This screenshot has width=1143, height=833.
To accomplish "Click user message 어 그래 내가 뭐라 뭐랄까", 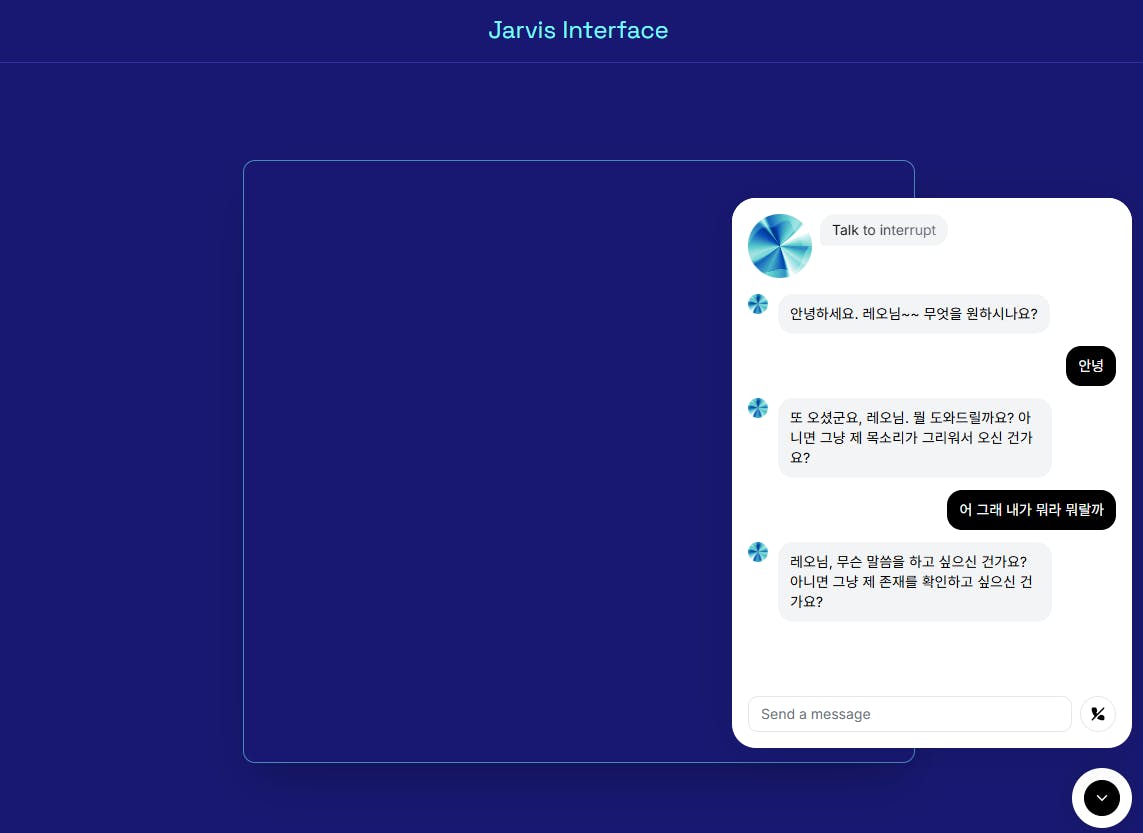I will point(1031,510).
